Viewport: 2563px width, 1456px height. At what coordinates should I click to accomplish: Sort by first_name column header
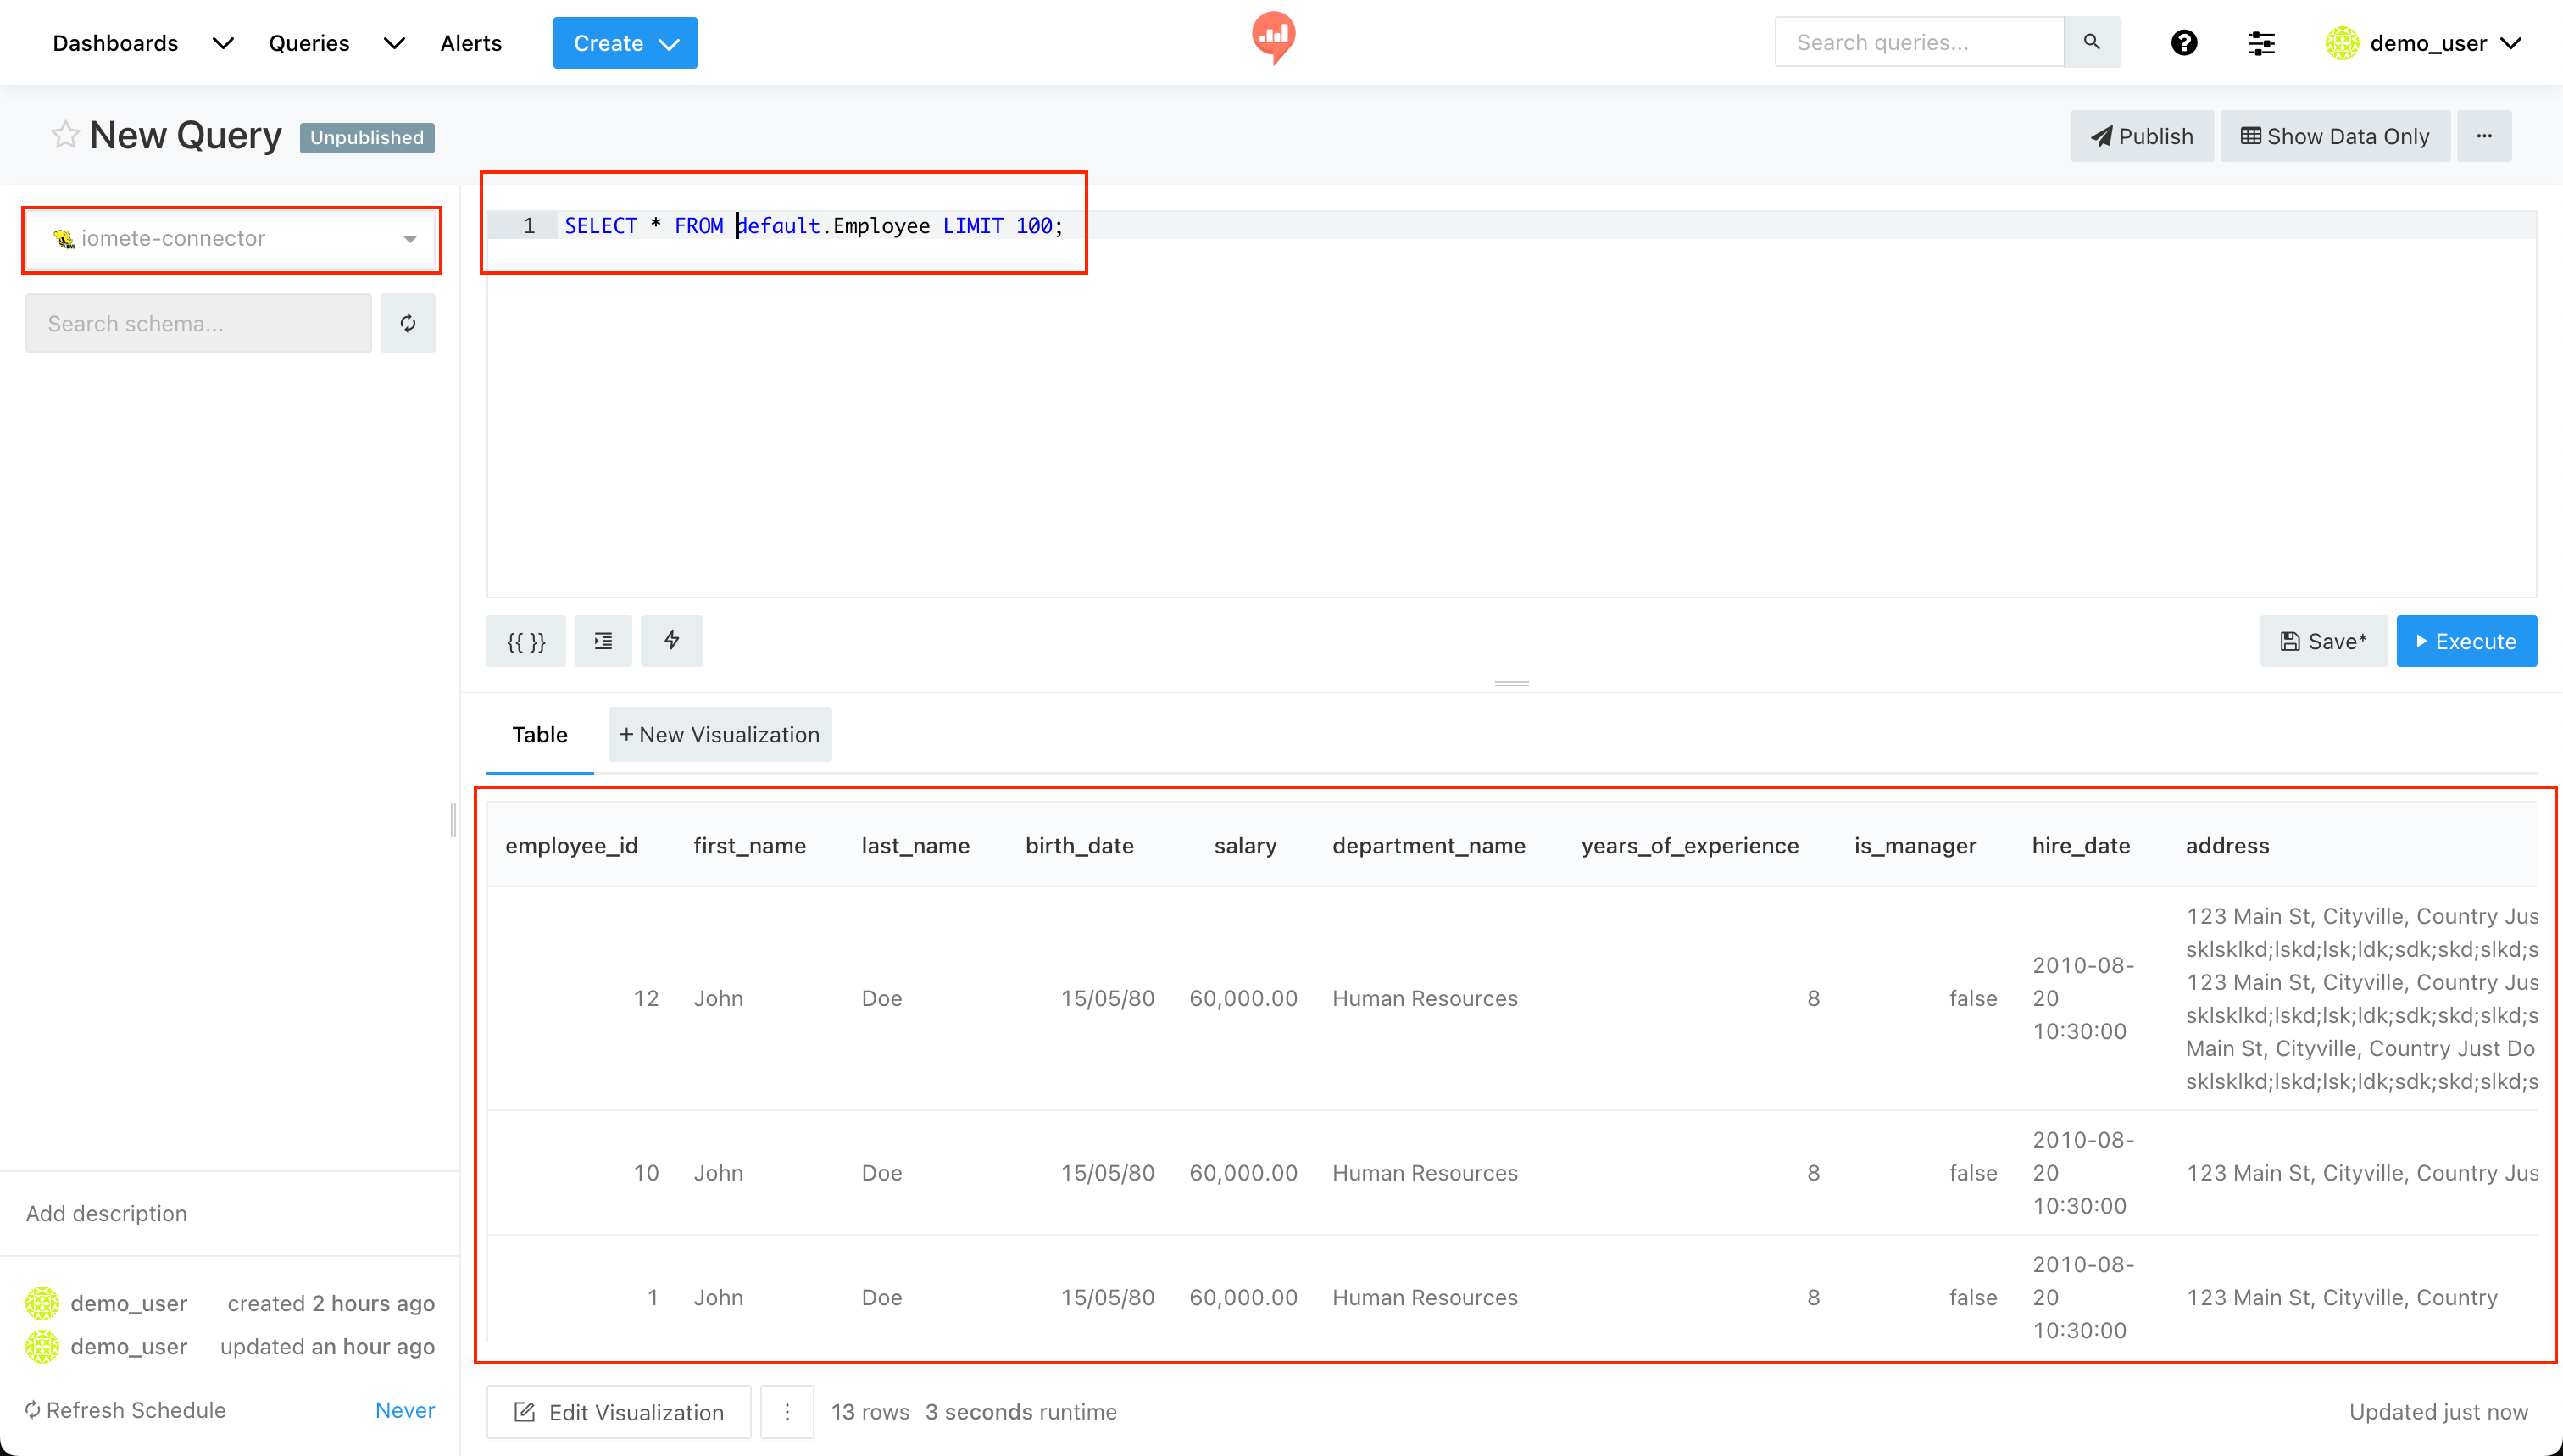749,845
